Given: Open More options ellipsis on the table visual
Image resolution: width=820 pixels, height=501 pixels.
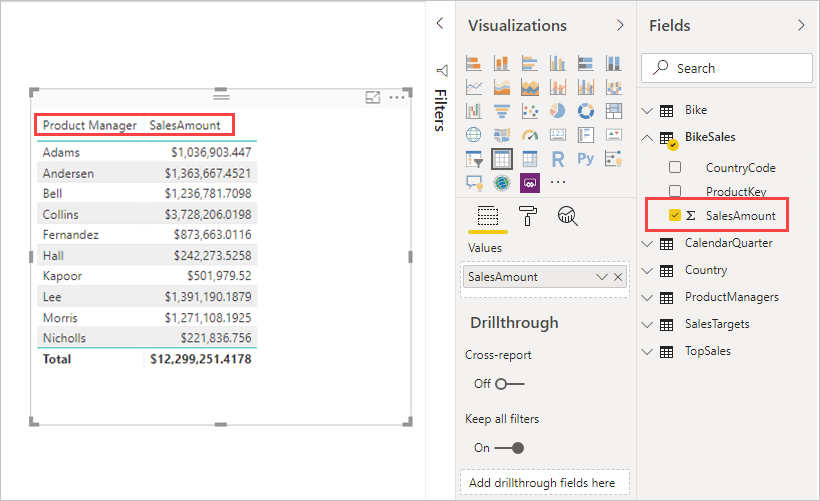Looking at the screenshot, I should (x=397, y=97).
